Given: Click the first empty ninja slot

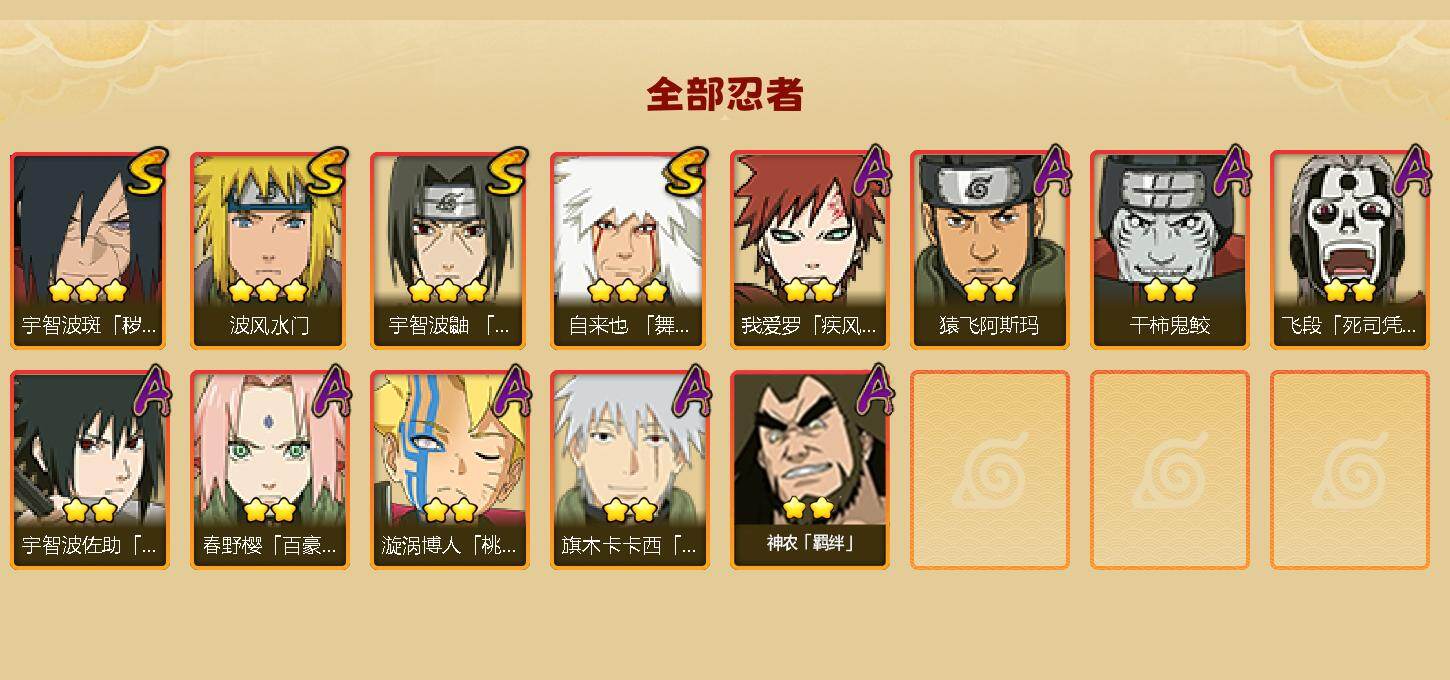Looking at the screenshot, I should 990,470.
